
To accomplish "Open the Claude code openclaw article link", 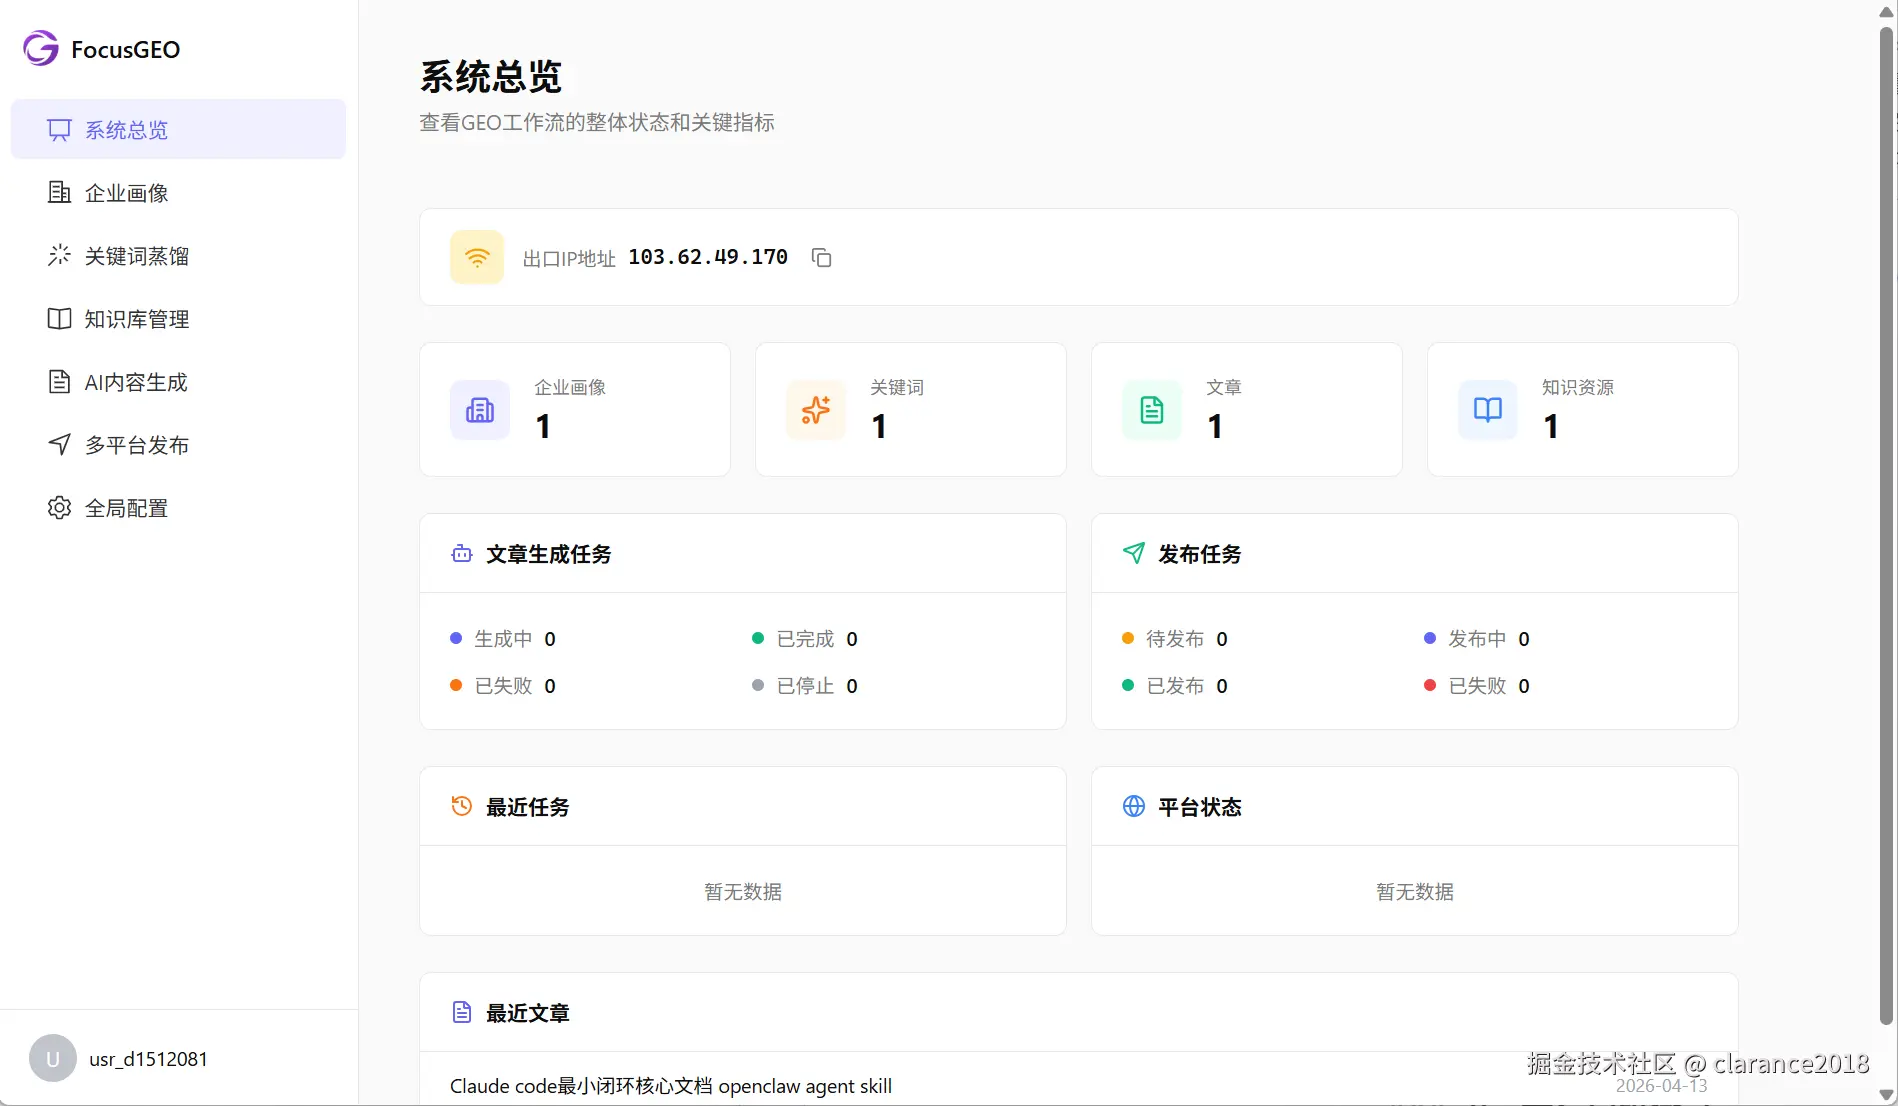I will (670, 1085).
